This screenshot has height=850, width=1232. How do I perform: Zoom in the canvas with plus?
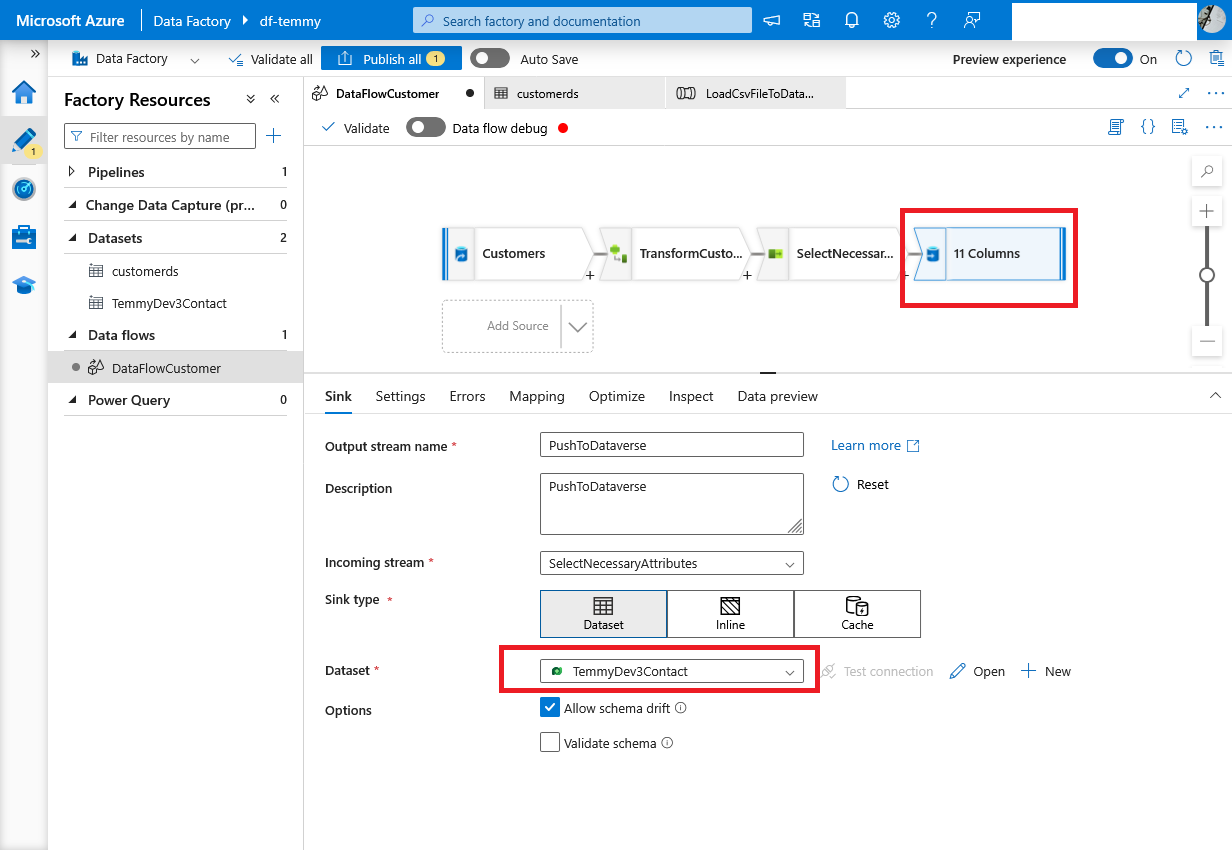[x=1207, y=211]
